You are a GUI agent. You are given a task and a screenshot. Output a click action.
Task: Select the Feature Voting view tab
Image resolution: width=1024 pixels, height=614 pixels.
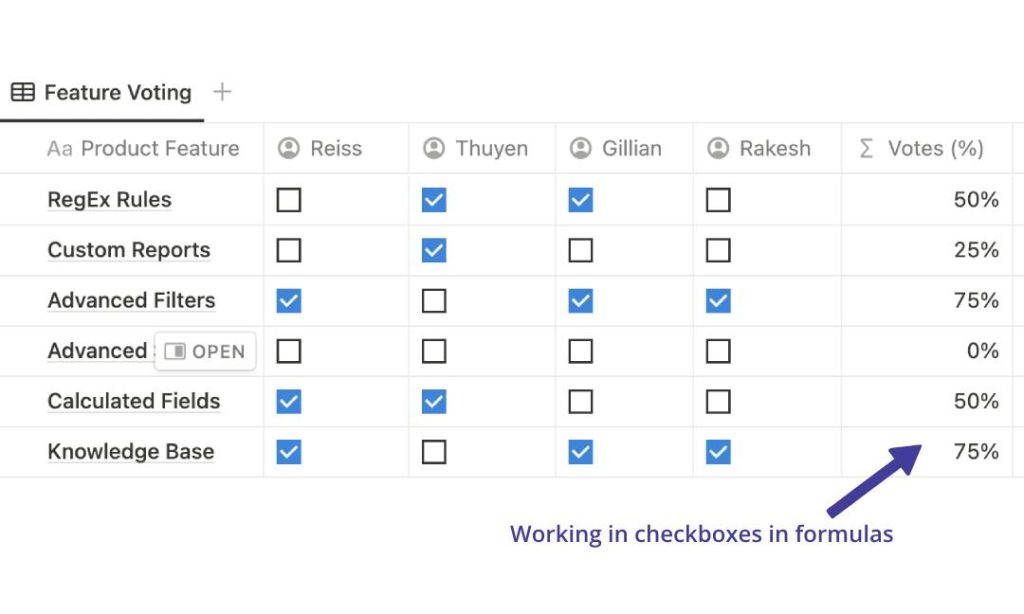tap(117, 92)
